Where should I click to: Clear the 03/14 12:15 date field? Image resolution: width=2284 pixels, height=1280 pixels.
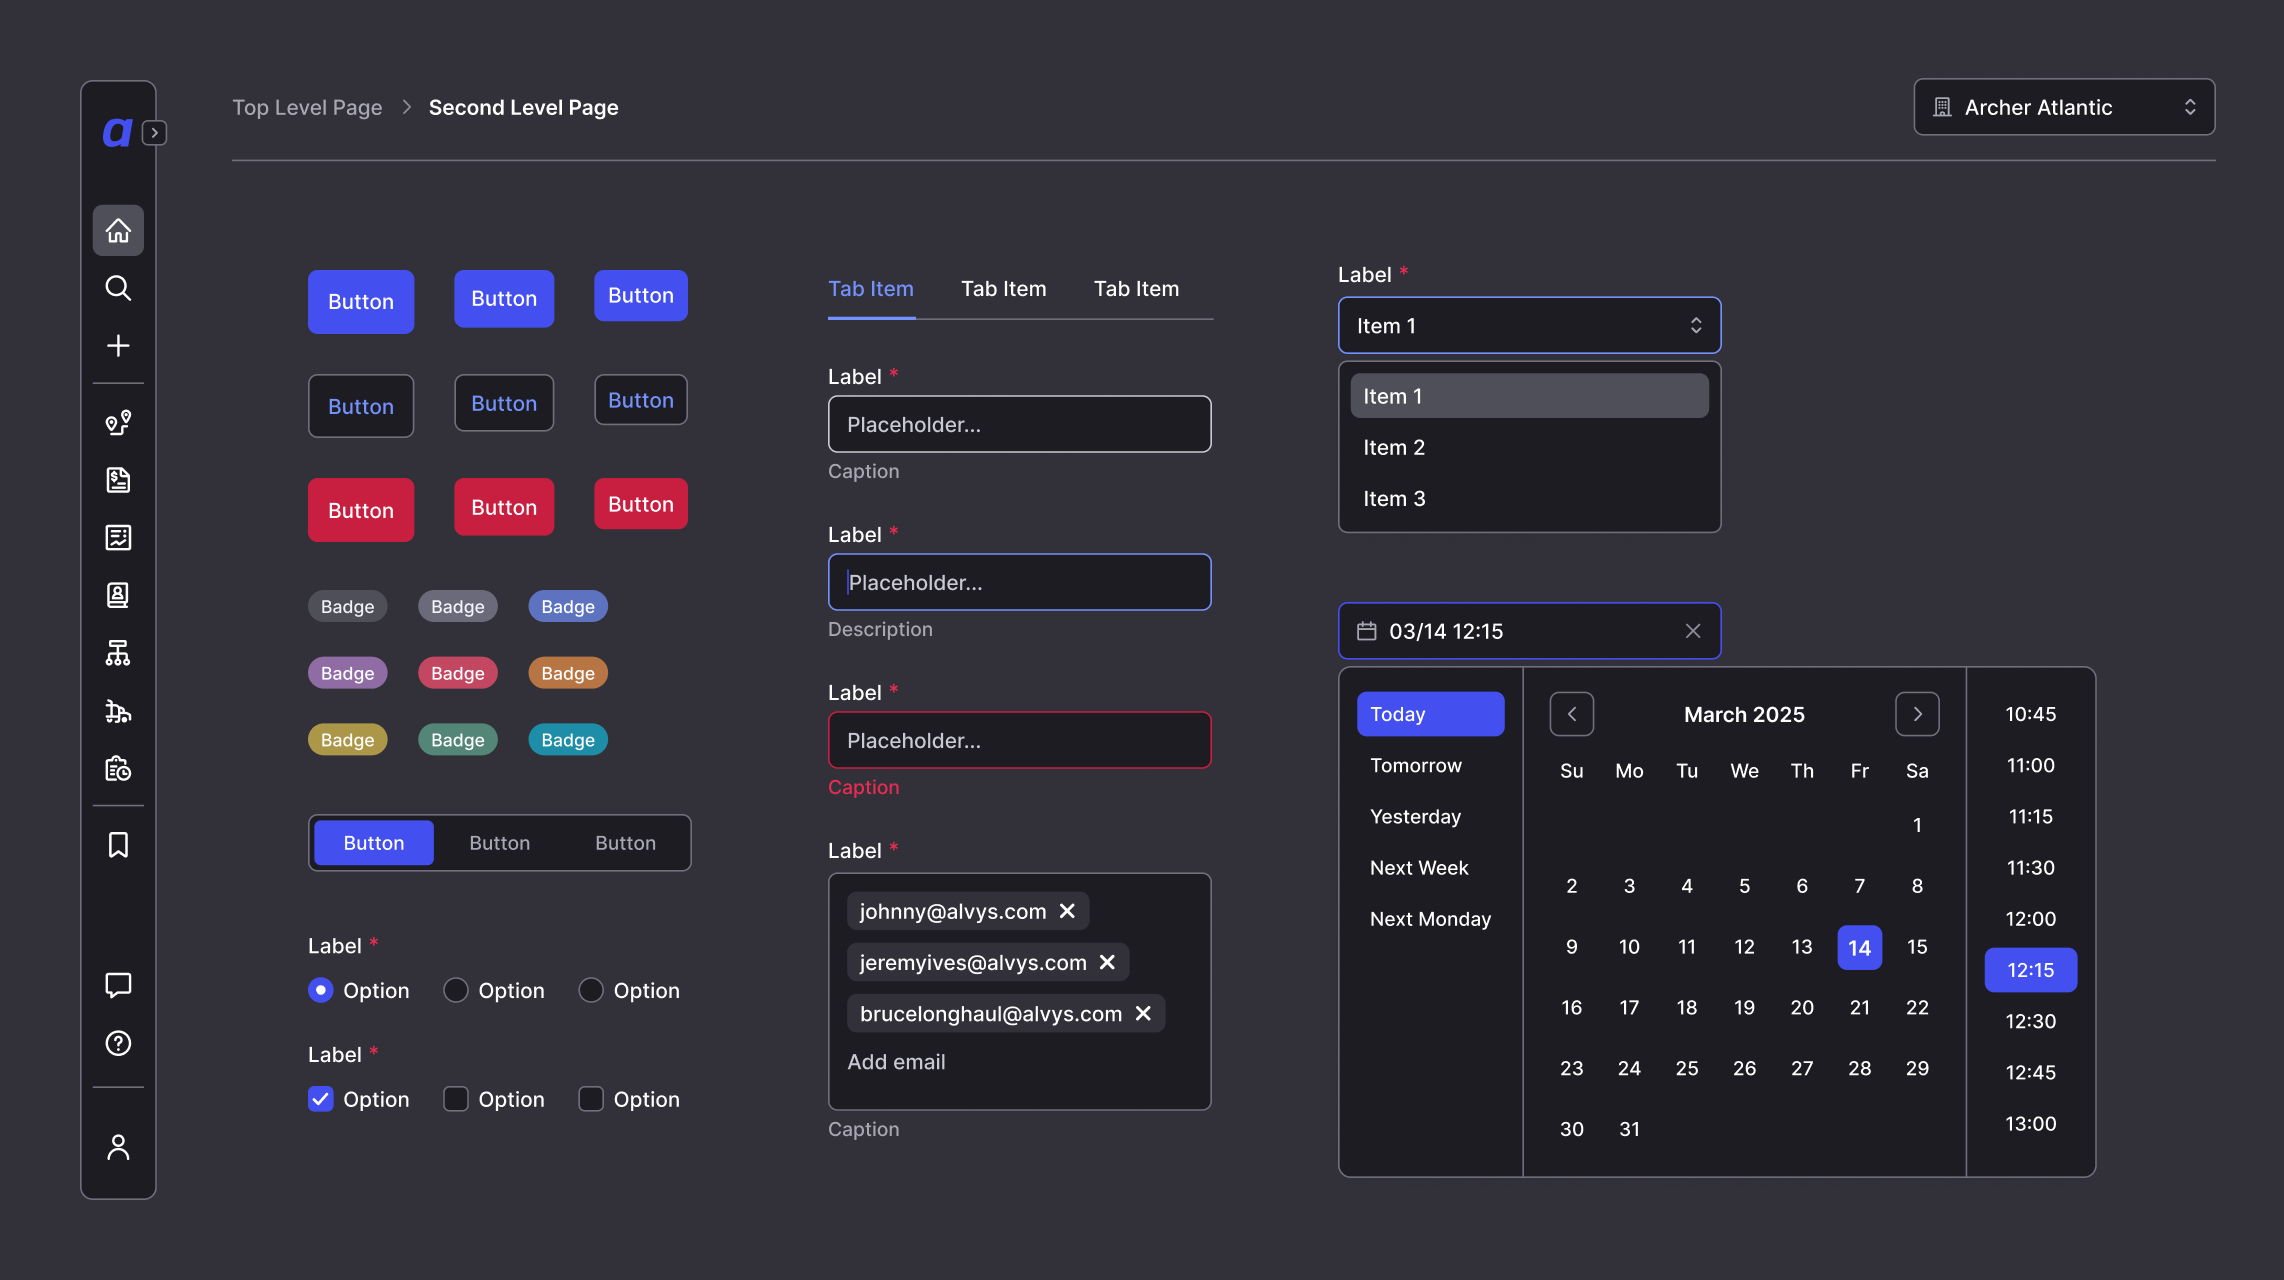tap(1693, 631)
